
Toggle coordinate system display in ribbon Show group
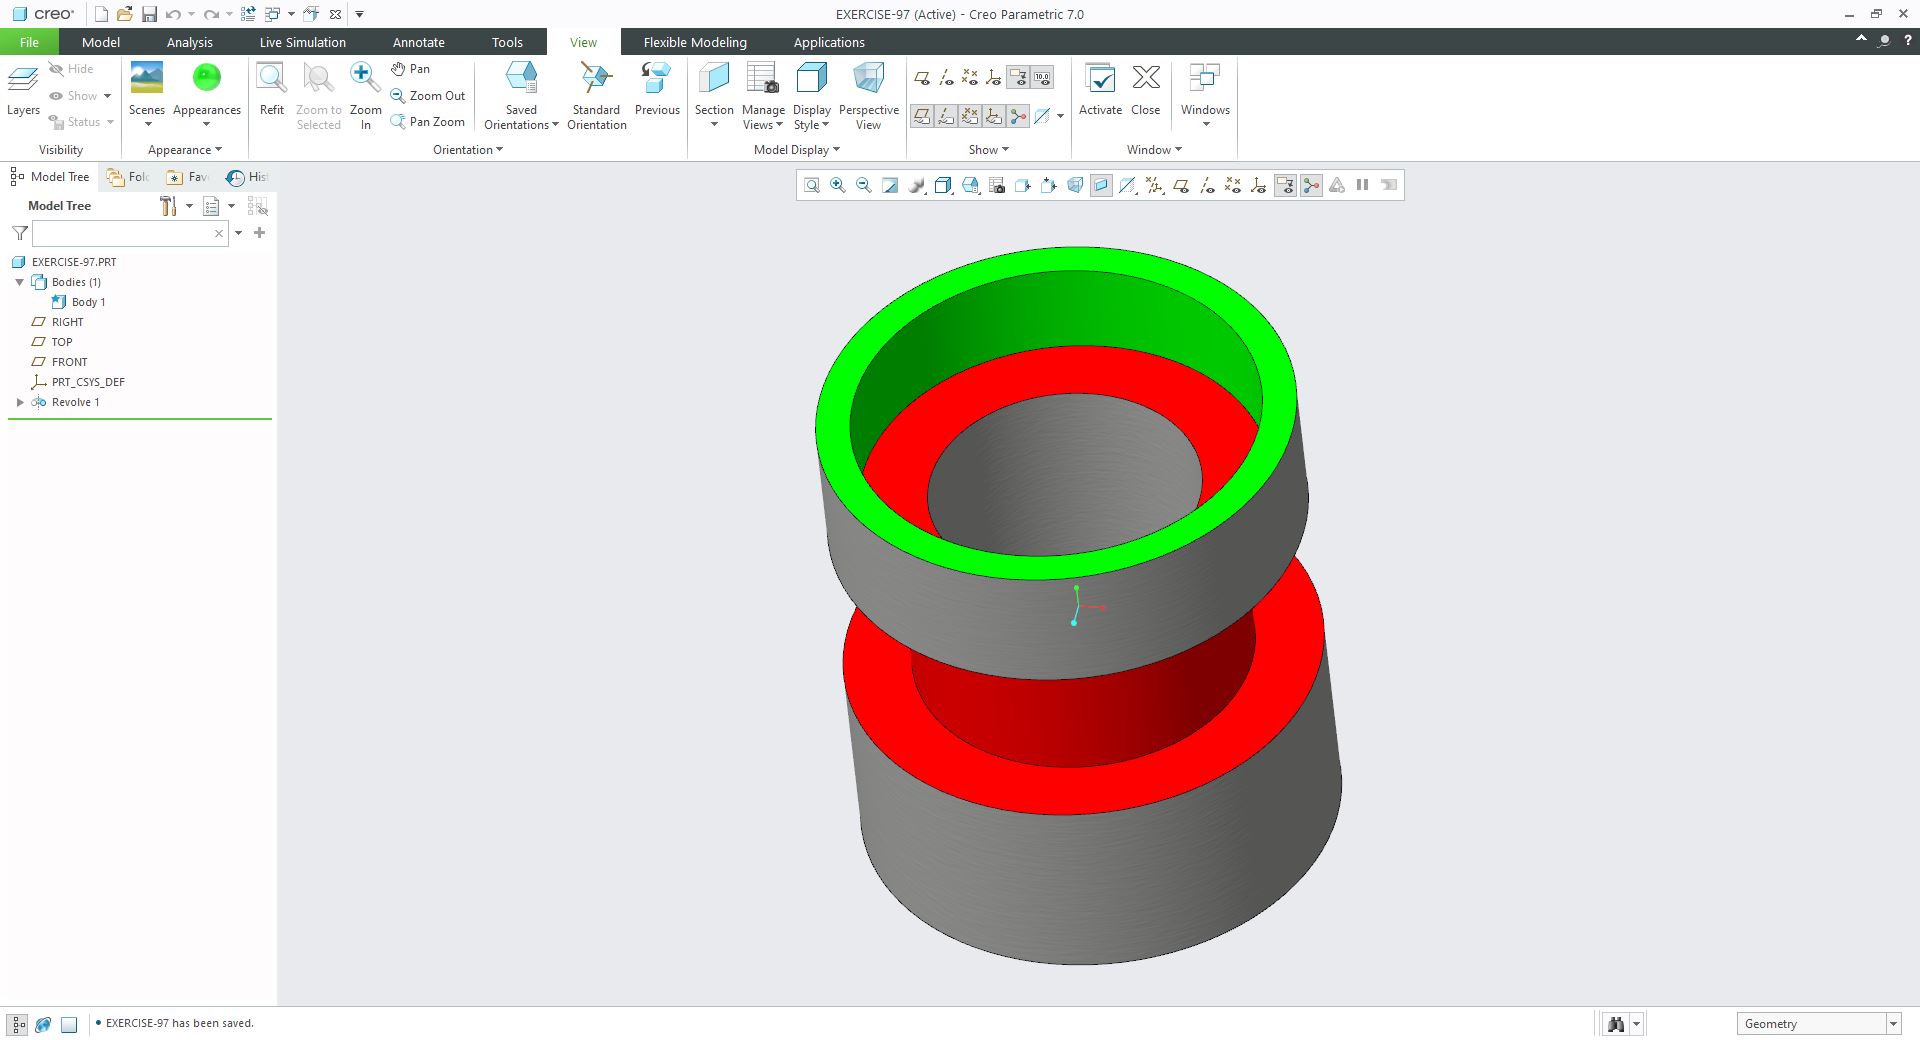point(994,77)
